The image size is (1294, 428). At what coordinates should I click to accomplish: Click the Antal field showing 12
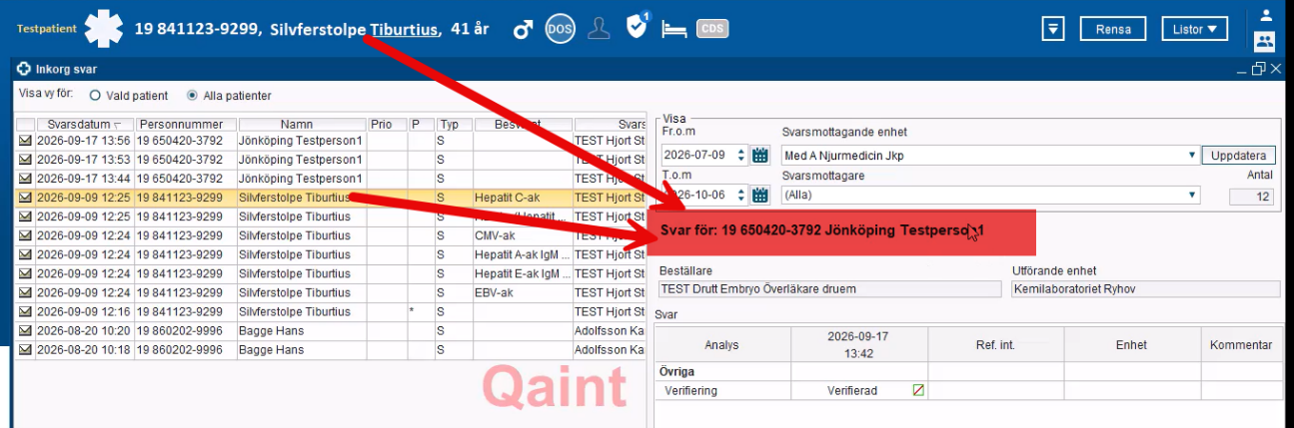point(1251,197)
